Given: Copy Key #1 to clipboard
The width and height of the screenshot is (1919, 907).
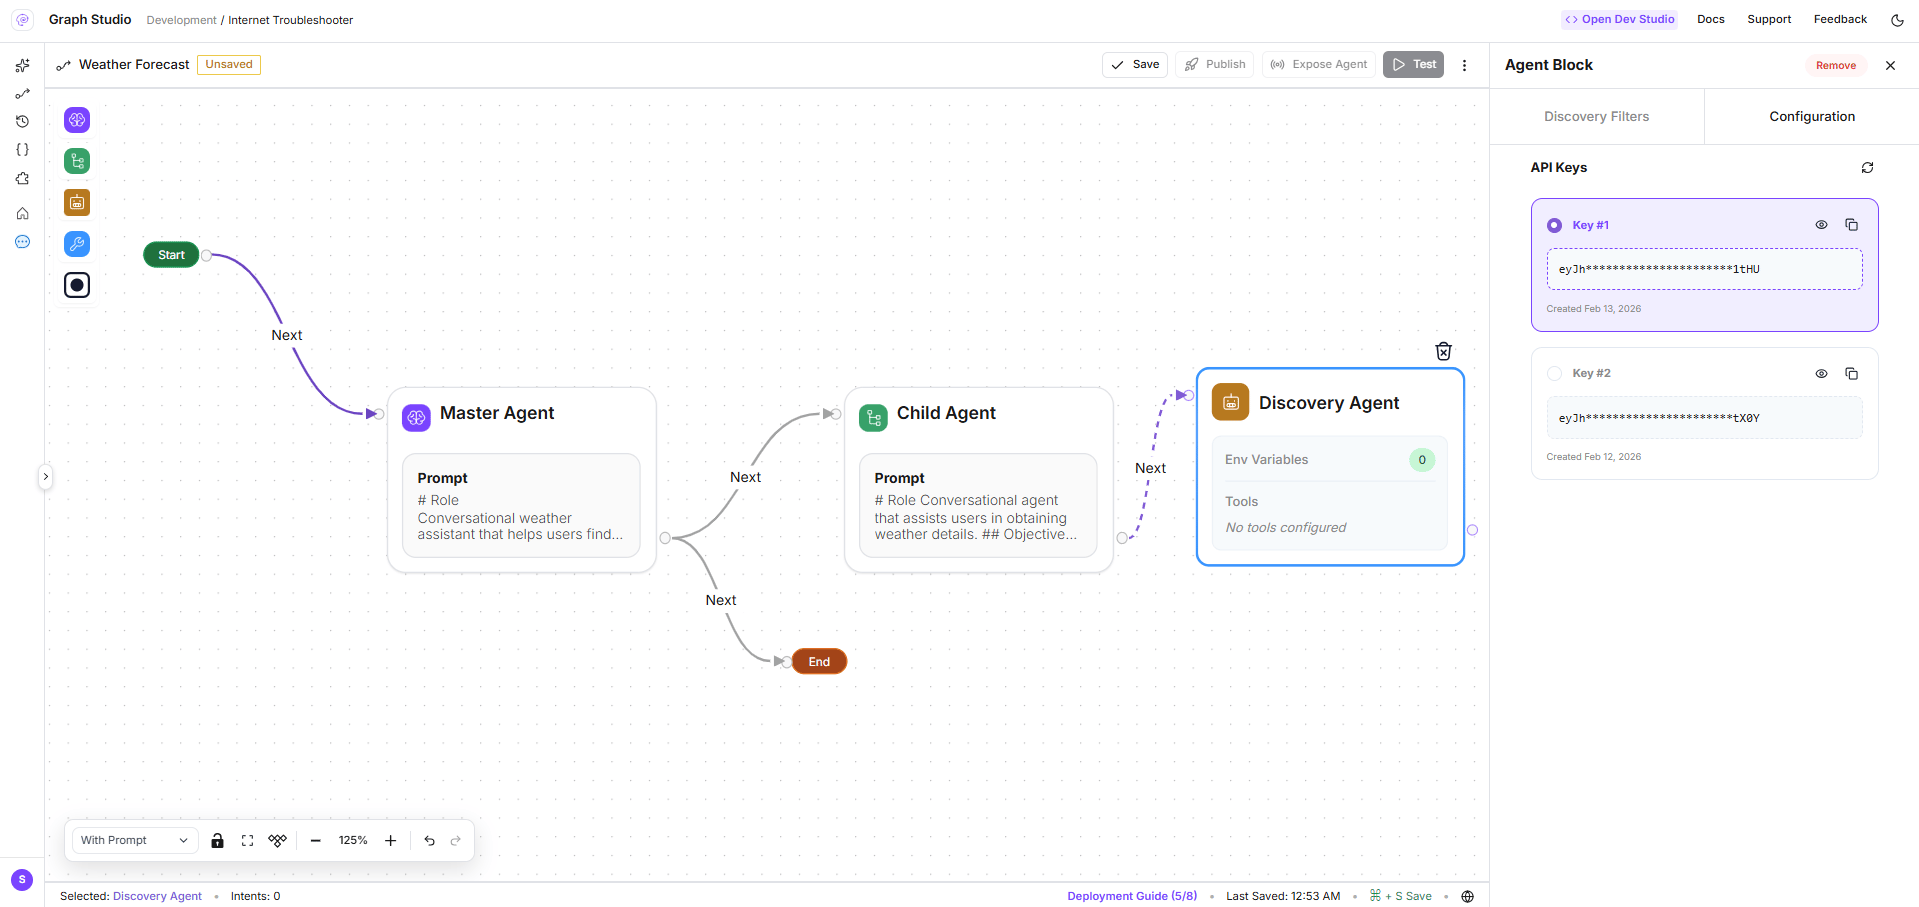Looking at the screenshot, I should (x=1851, y=225).
